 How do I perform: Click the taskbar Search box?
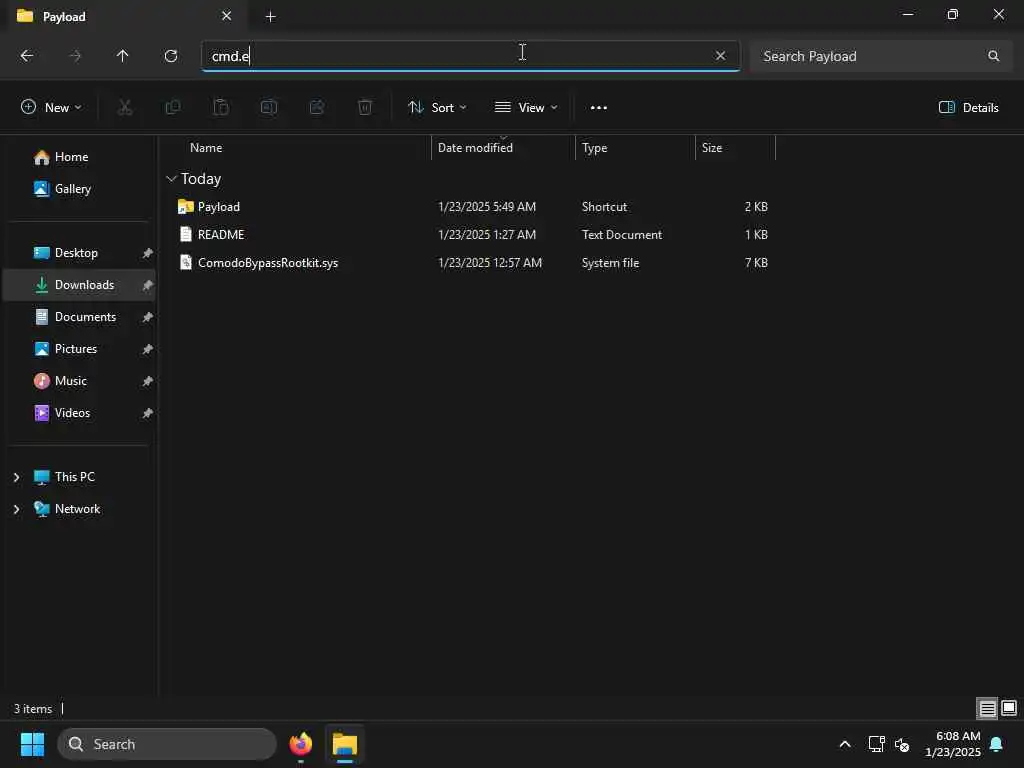click(167, 744)
